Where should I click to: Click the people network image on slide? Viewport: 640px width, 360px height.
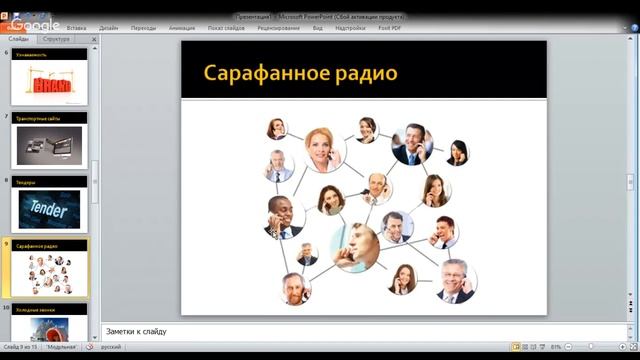pos(370,210)
